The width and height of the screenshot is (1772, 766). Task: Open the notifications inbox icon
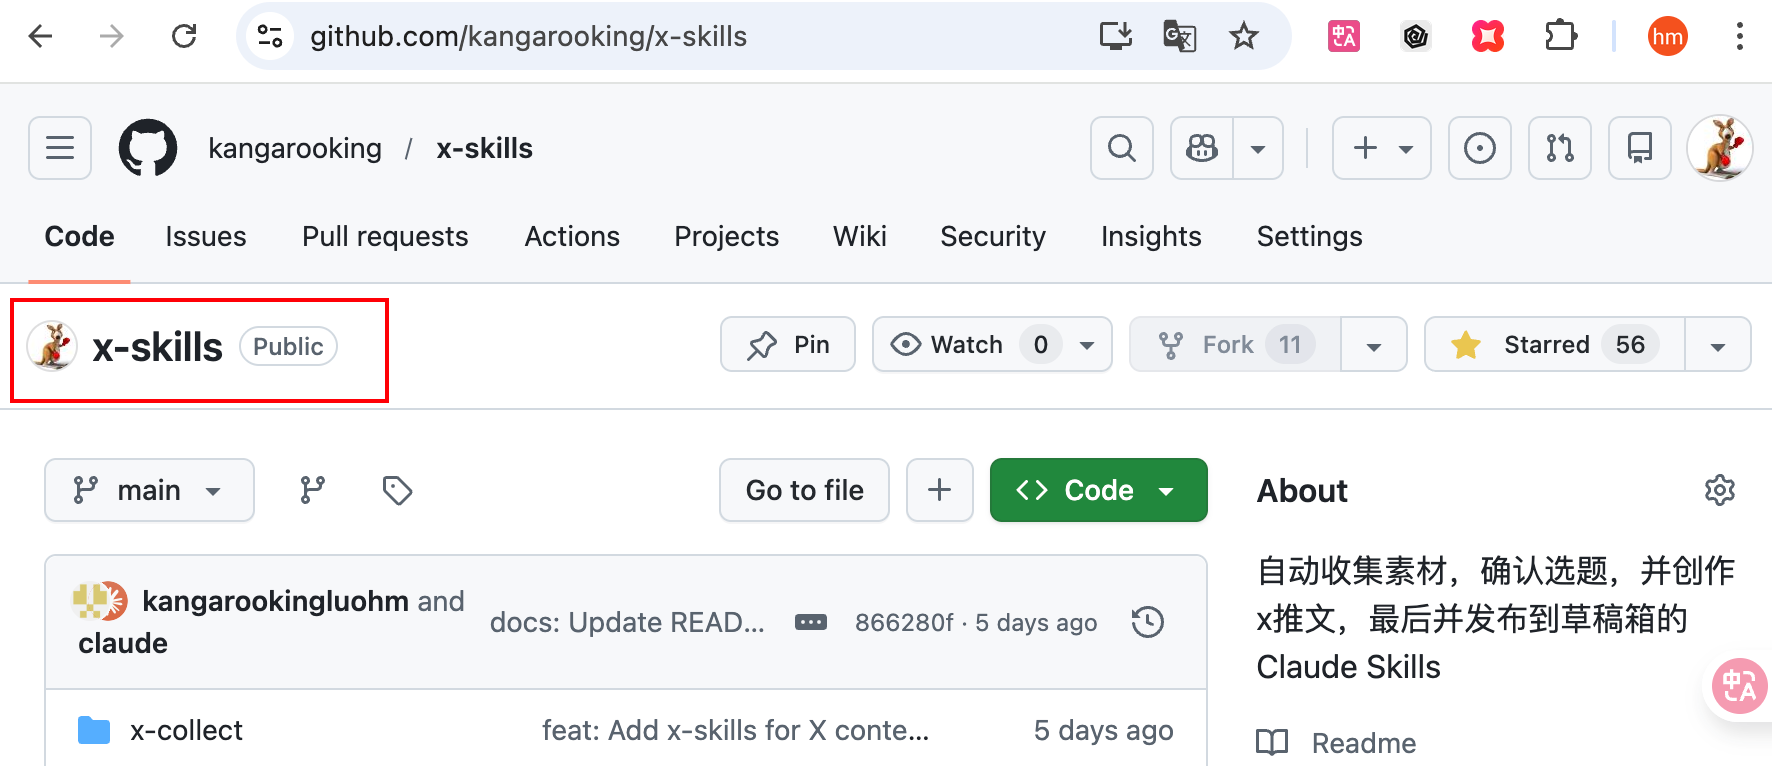click(1639, 148)
